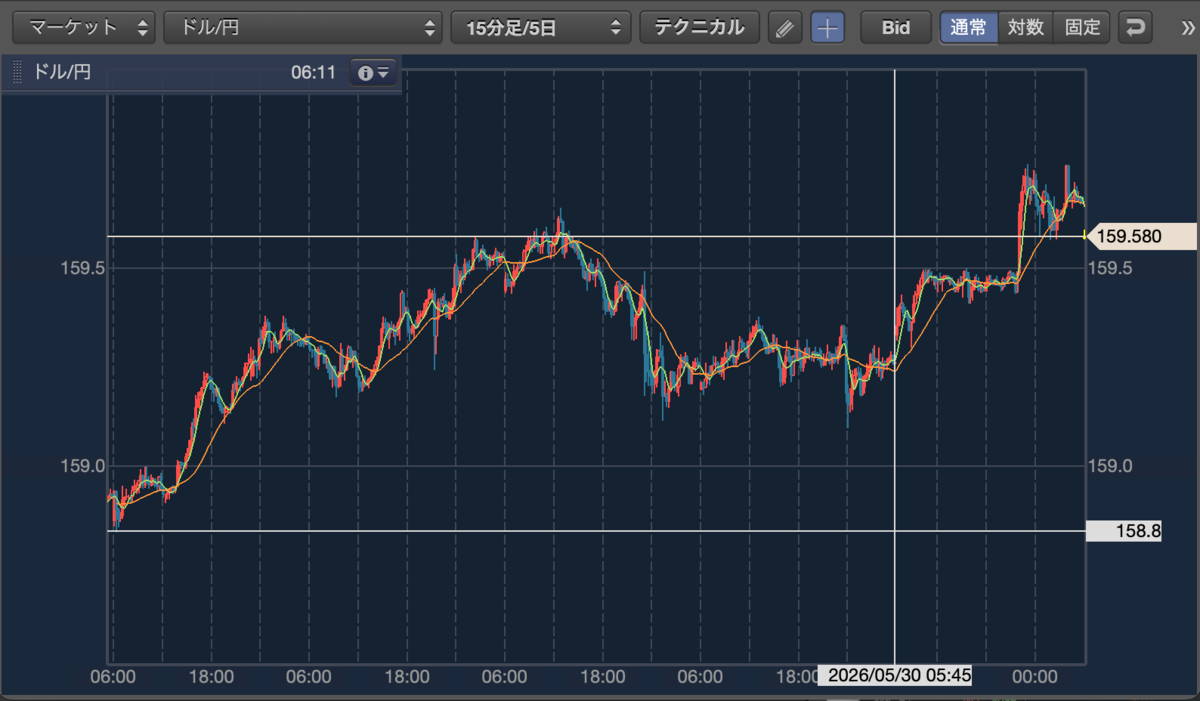Select the 通常 scale mode

click(x=968, y=27)
